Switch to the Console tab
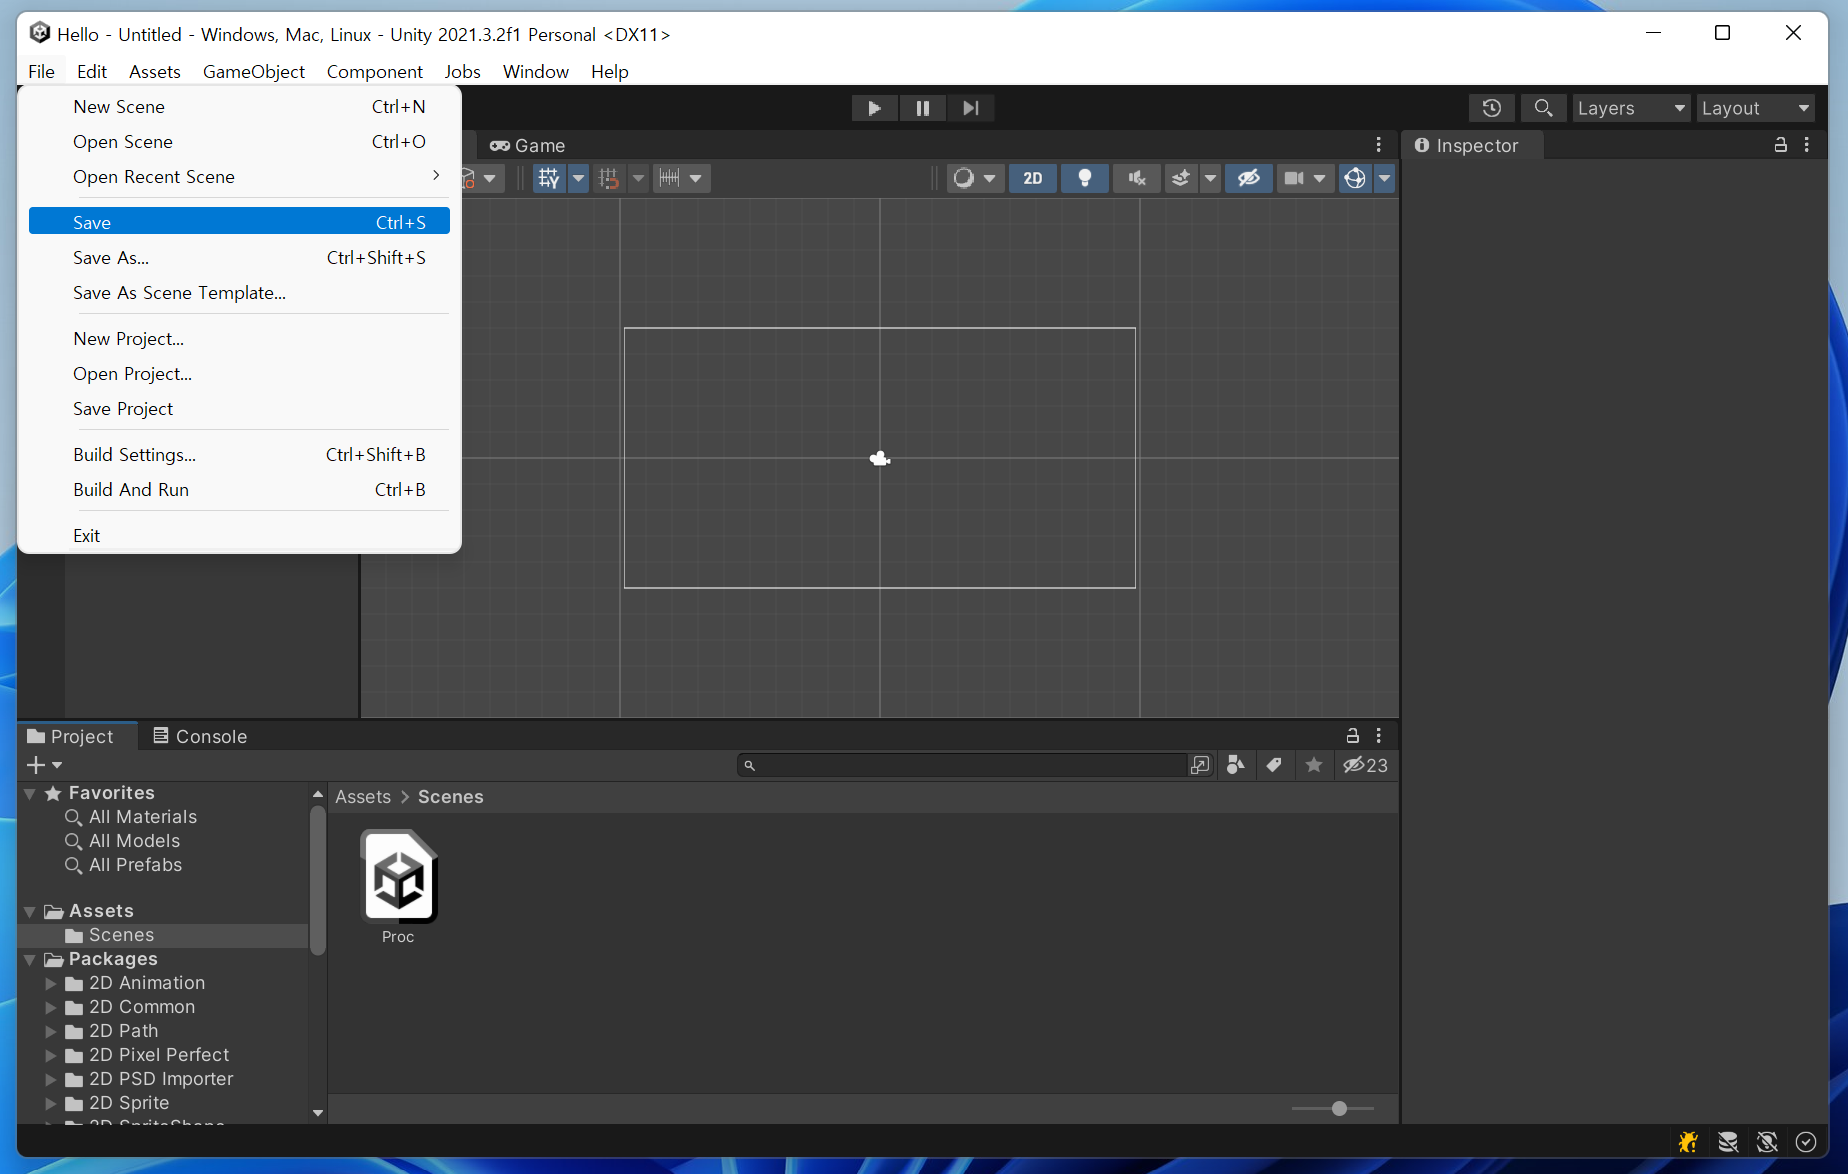1848x1174 pixels. click(200, 736)
